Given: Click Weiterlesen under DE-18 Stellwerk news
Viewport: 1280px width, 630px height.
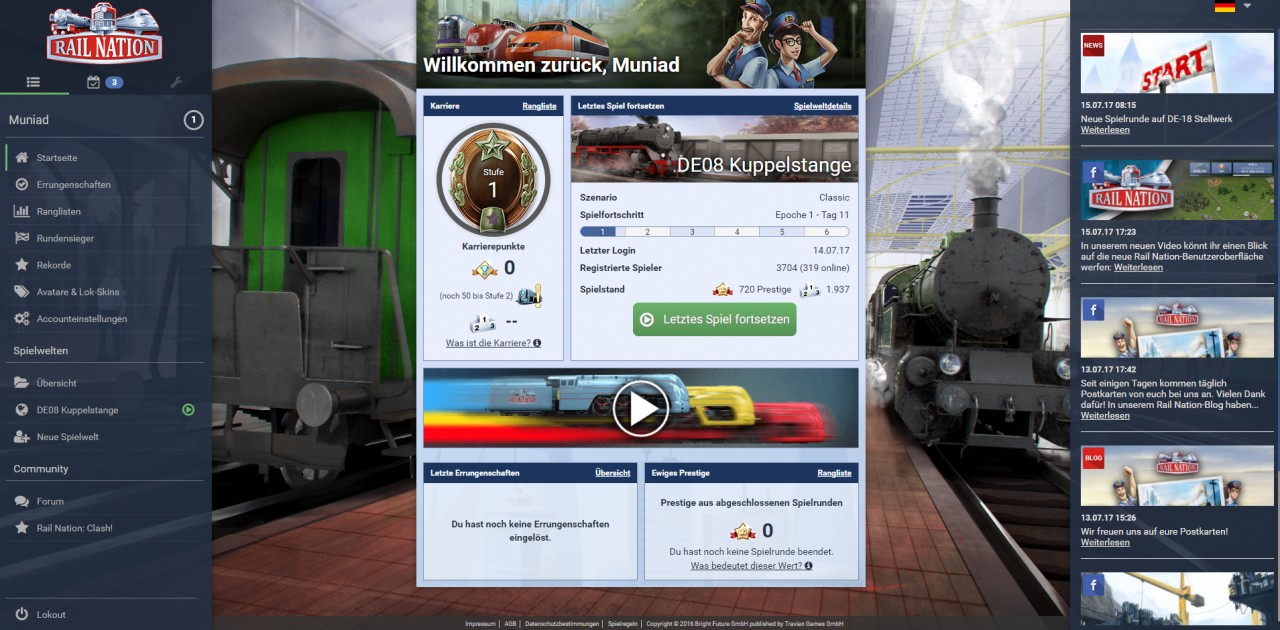Looking at the screenshot, I should coord(1105,130).
